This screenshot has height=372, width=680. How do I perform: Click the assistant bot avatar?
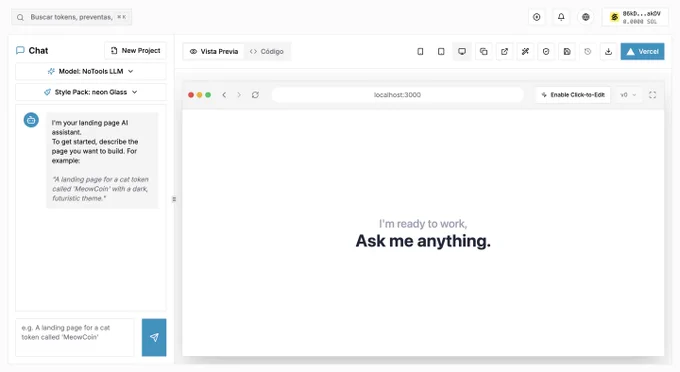tap(31, 120)
